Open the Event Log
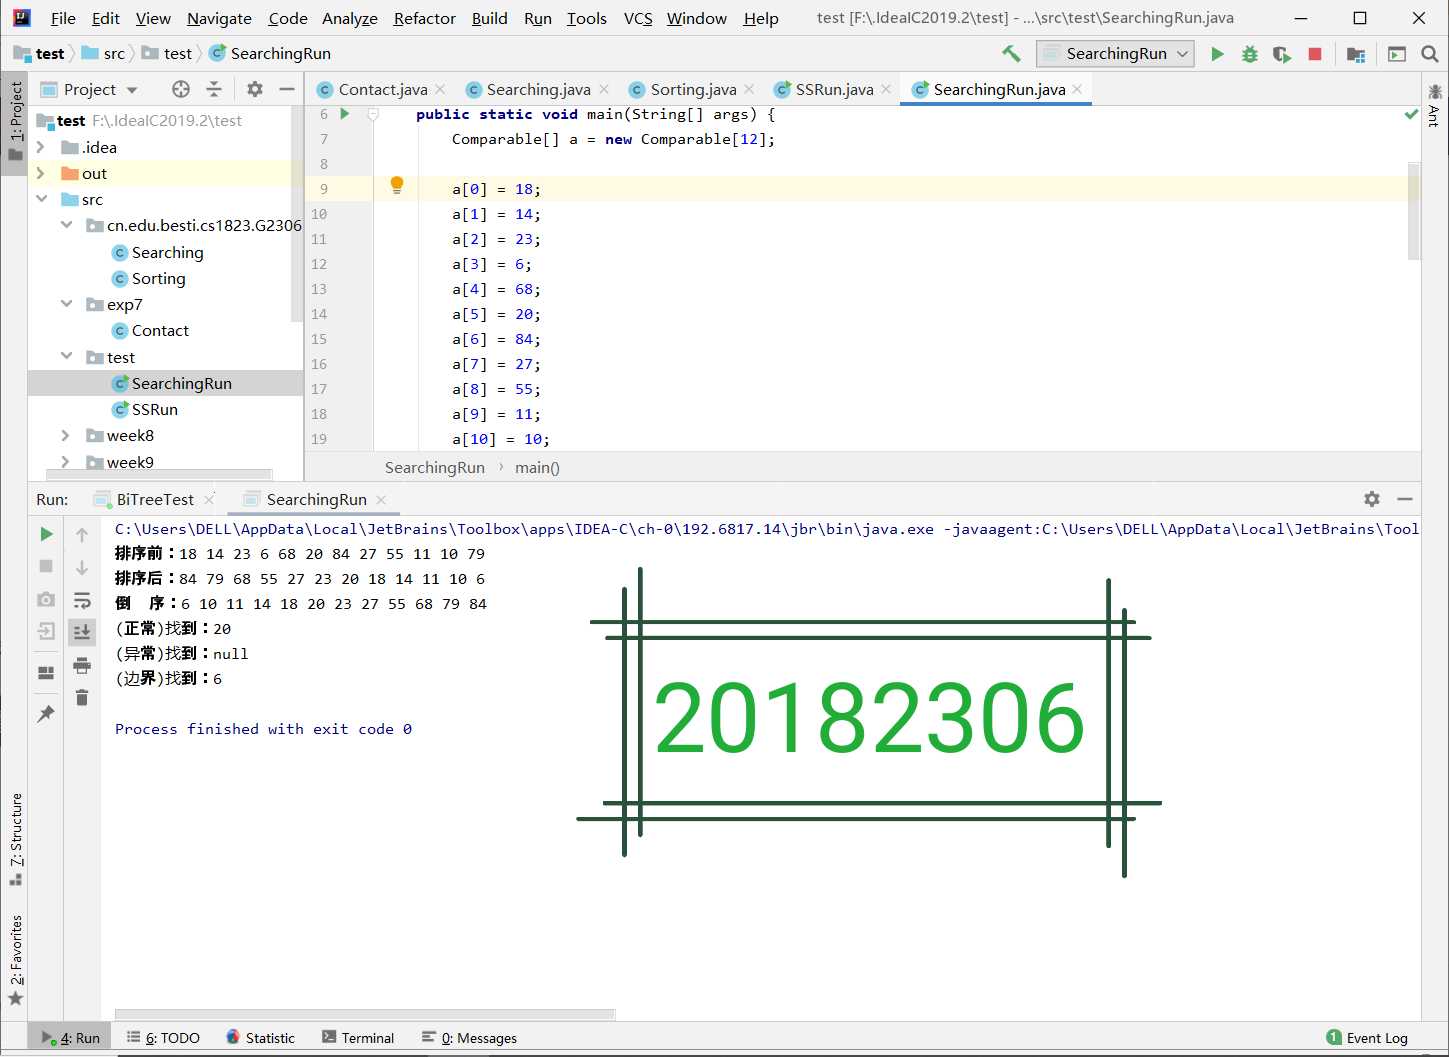Viewport: 1449px width, 1057px height. [x=1367, y=1038]
